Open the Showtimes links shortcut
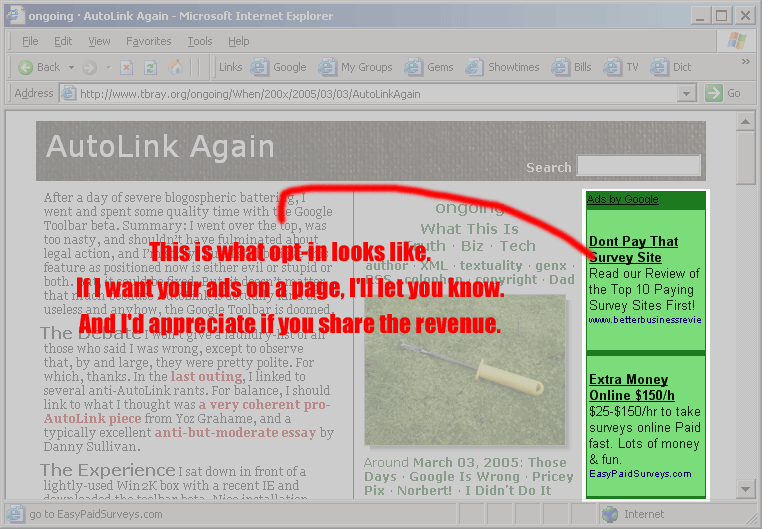The width and height of the screenshot is (762, 529). point(503,67)
